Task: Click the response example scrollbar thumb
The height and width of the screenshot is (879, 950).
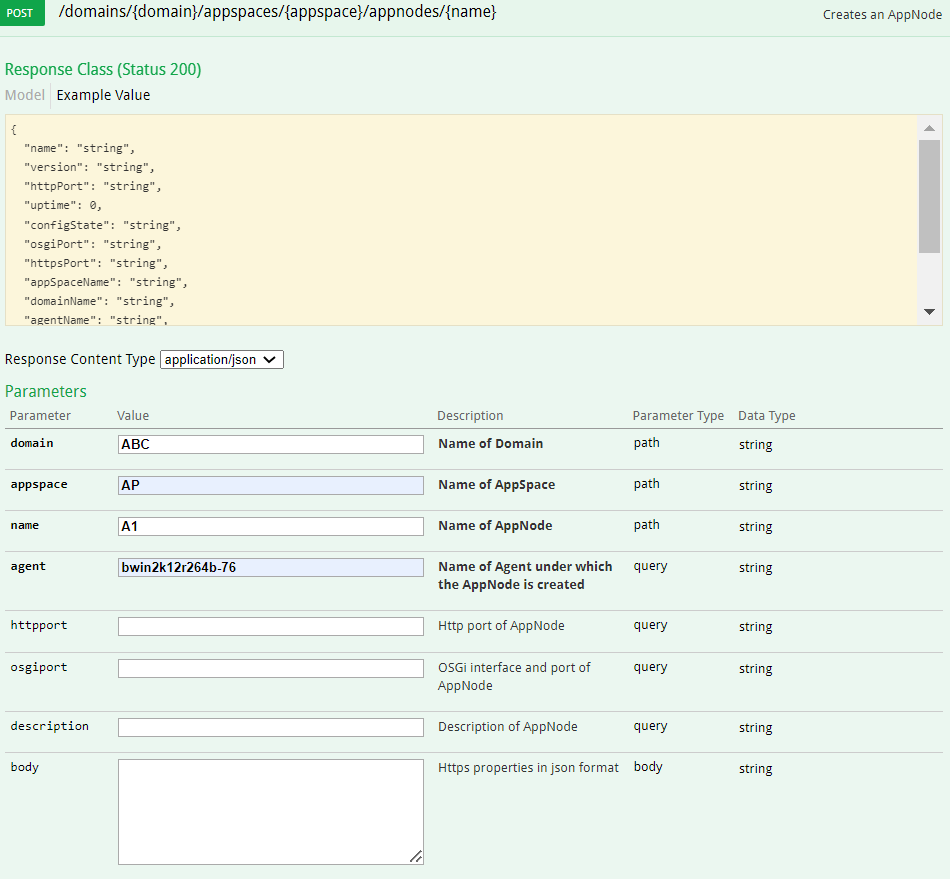Action: coord(929,195)
